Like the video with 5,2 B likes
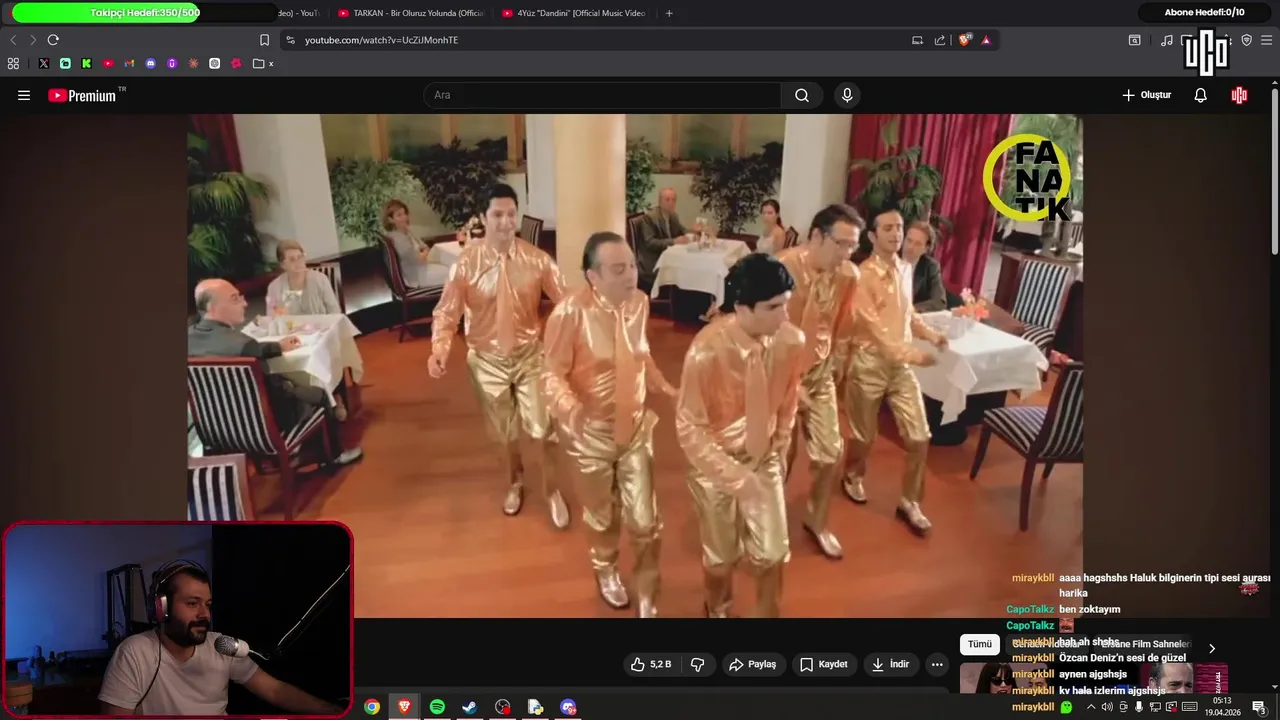 point(651,664)
